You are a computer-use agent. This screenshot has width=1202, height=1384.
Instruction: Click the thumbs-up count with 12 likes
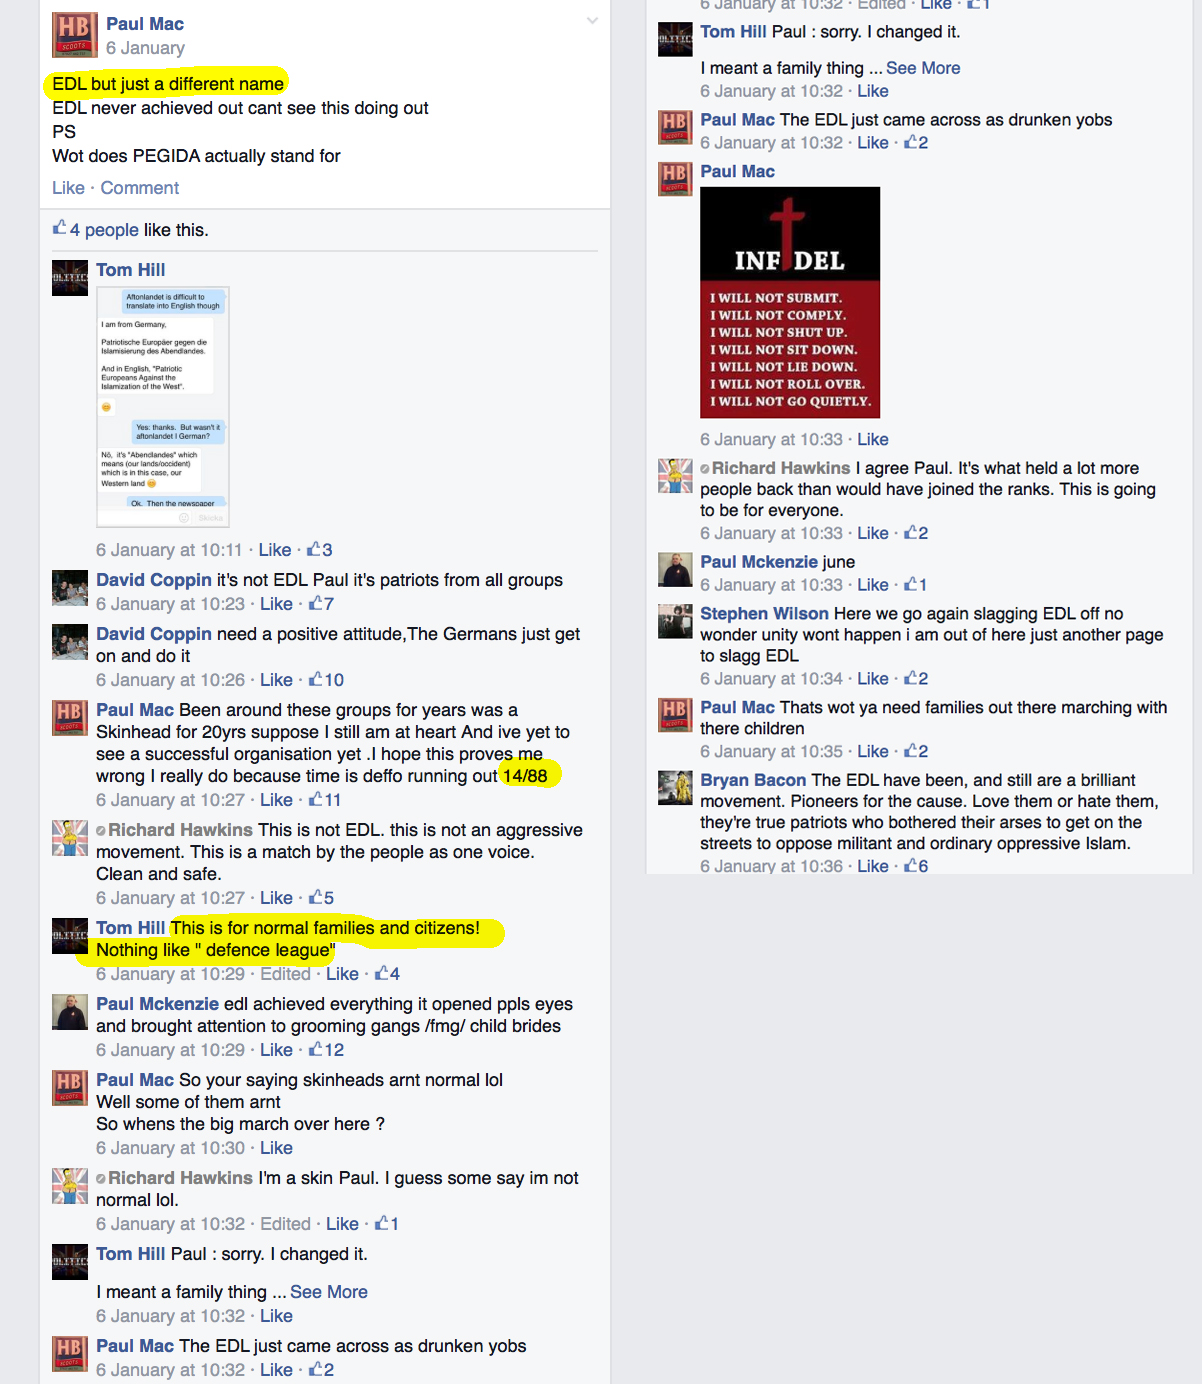327,1050
